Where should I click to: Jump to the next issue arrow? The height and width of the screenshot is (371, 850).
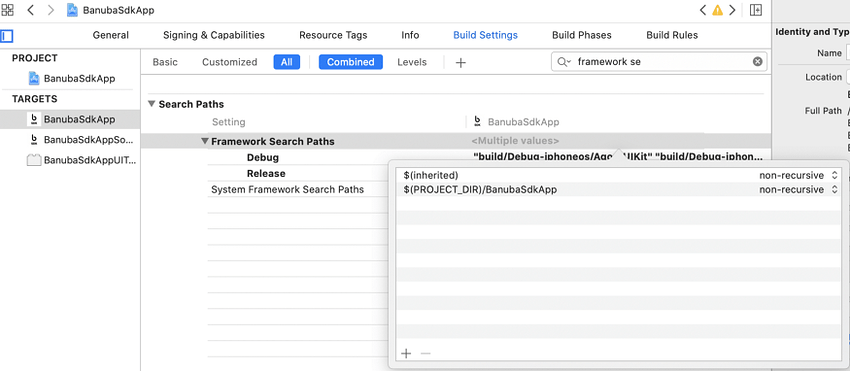[732, 10]
